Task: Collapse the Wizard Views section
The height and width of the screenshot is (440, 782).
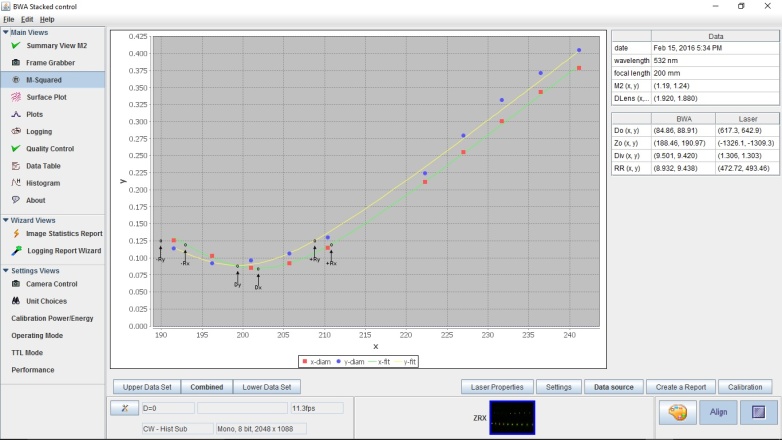Action: click(x=6, y=220)
